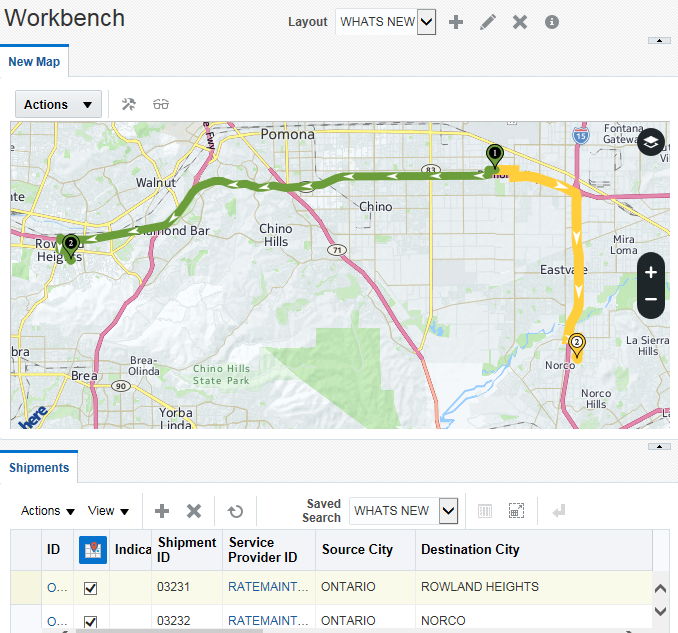
Task: Edit the current layout with pencil icon
Action: (x=488, y=22)
